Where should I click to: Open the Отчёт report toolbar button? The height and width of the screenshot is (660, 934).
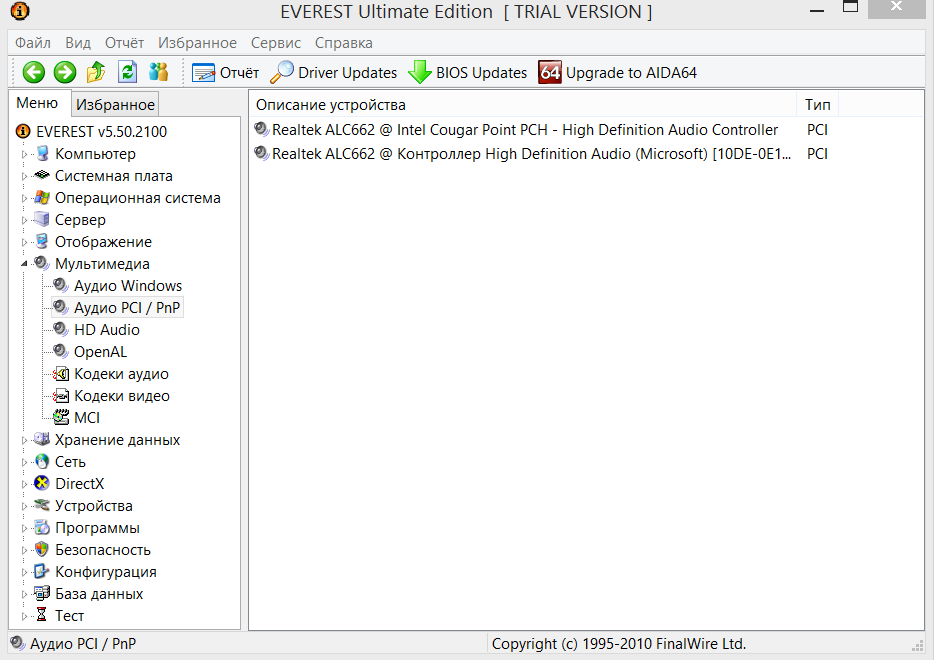(x=225, y=73)
